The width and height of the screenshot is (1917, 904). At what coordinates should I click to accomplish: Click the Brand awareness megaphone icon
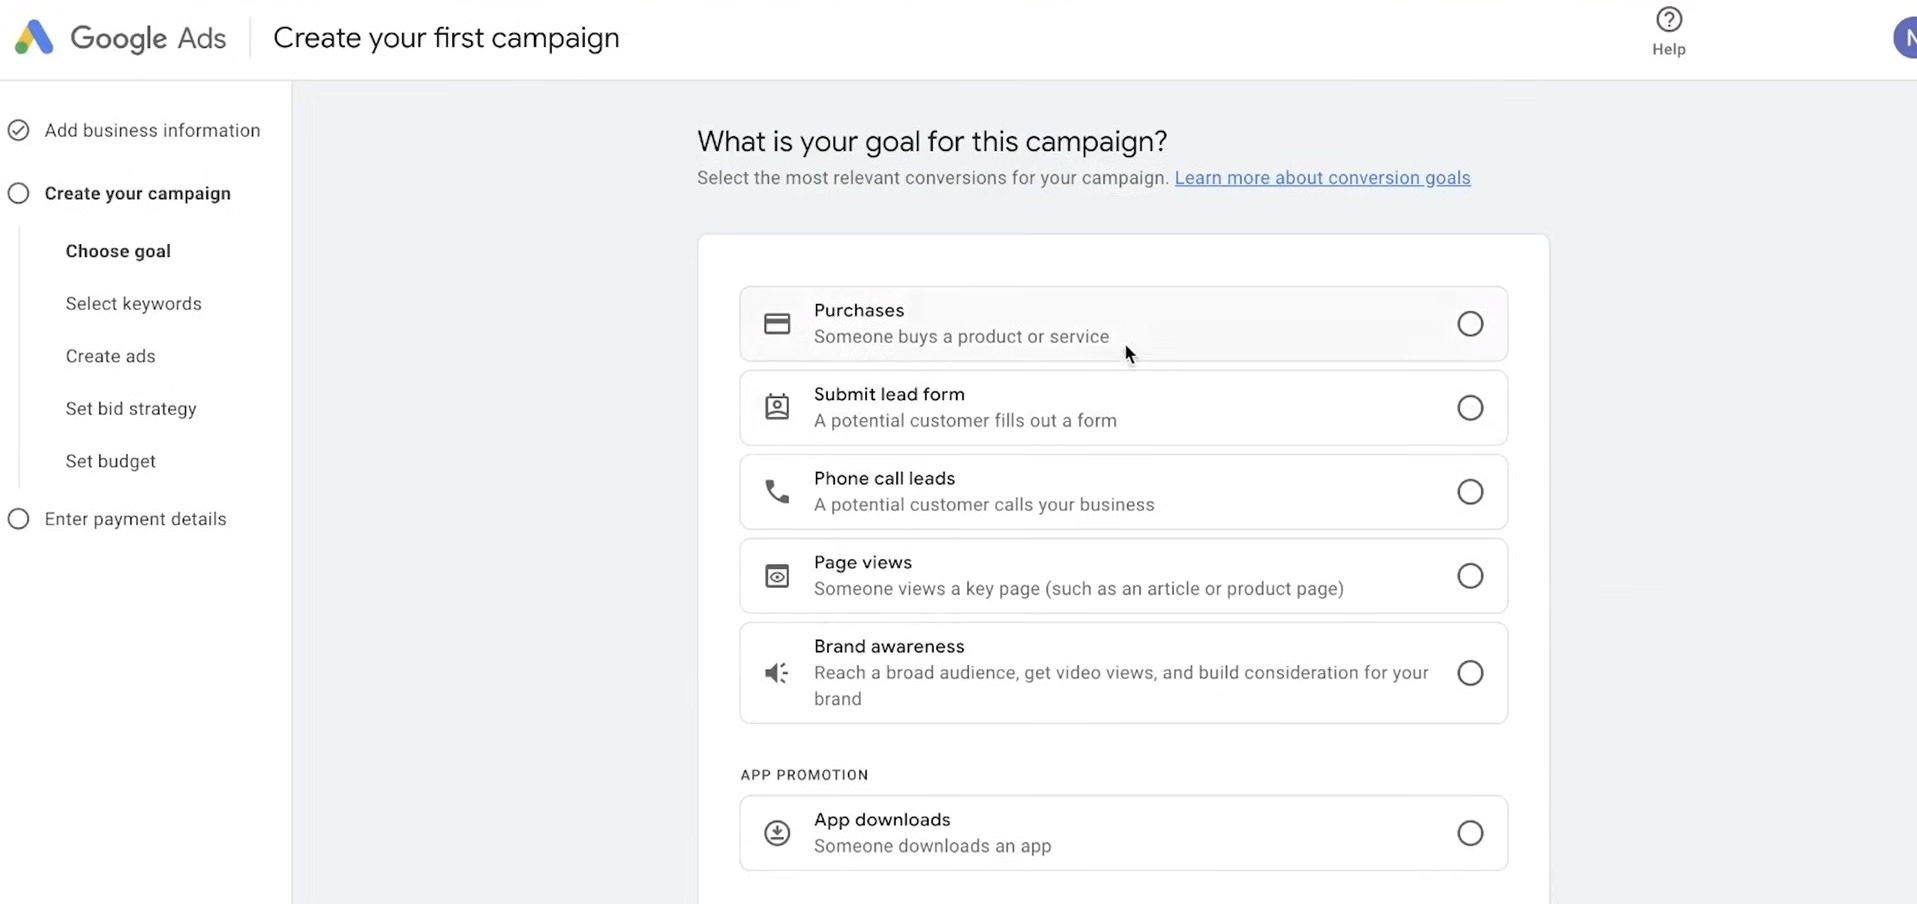(777, 673)
